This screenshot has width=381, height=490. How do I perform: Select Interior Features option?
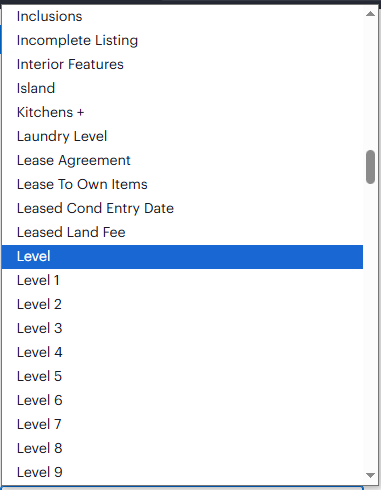182,64
